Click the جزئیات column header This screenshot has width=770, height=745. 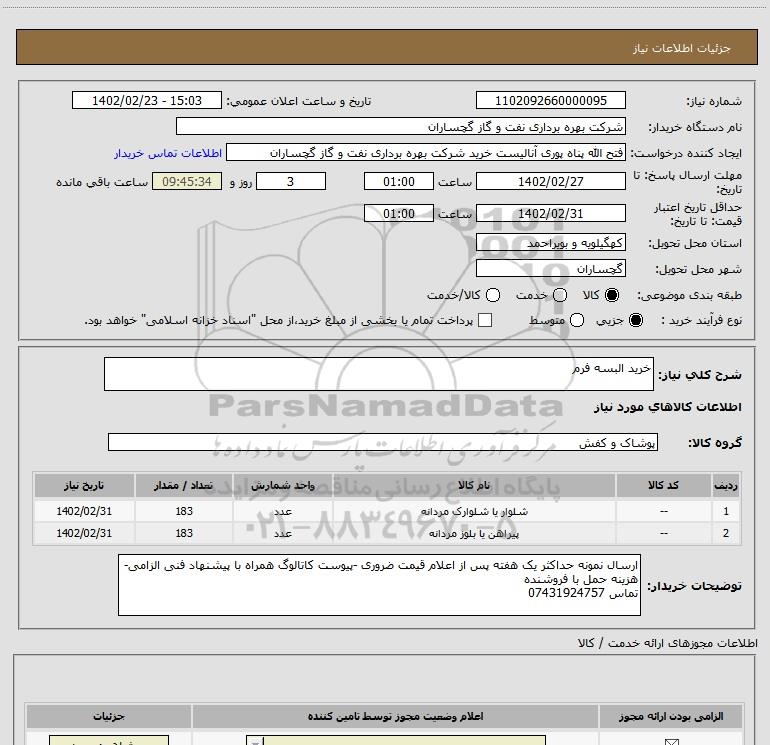click(x=109, y=717)
